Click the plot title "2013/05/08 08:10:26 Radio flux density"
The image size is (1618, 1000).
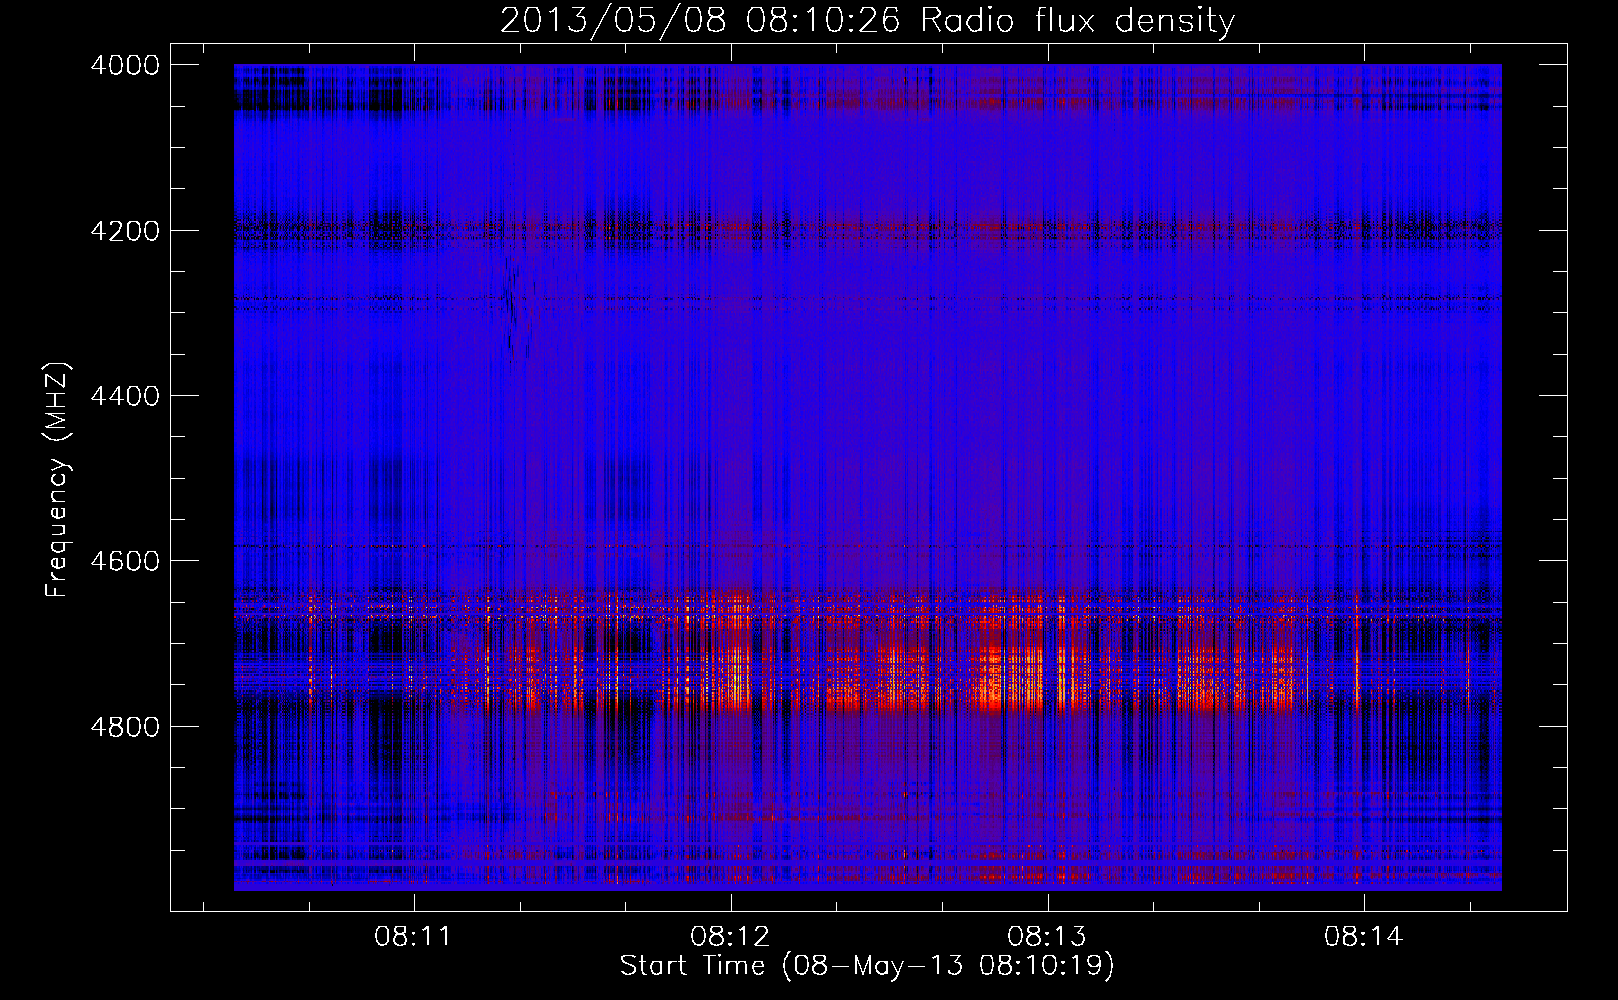tap(867, 20)
